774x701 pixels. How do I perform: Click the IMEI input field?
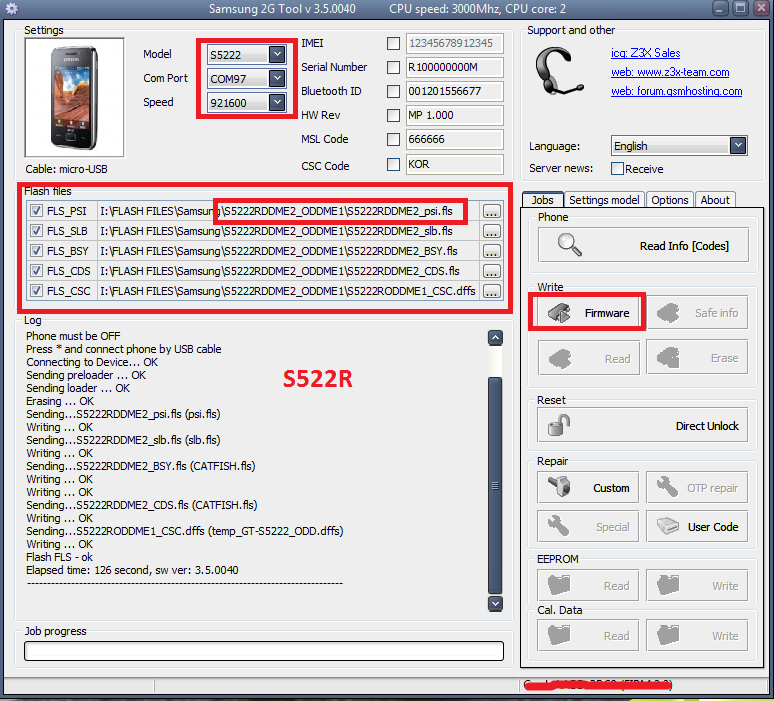[x=455, y=43]
